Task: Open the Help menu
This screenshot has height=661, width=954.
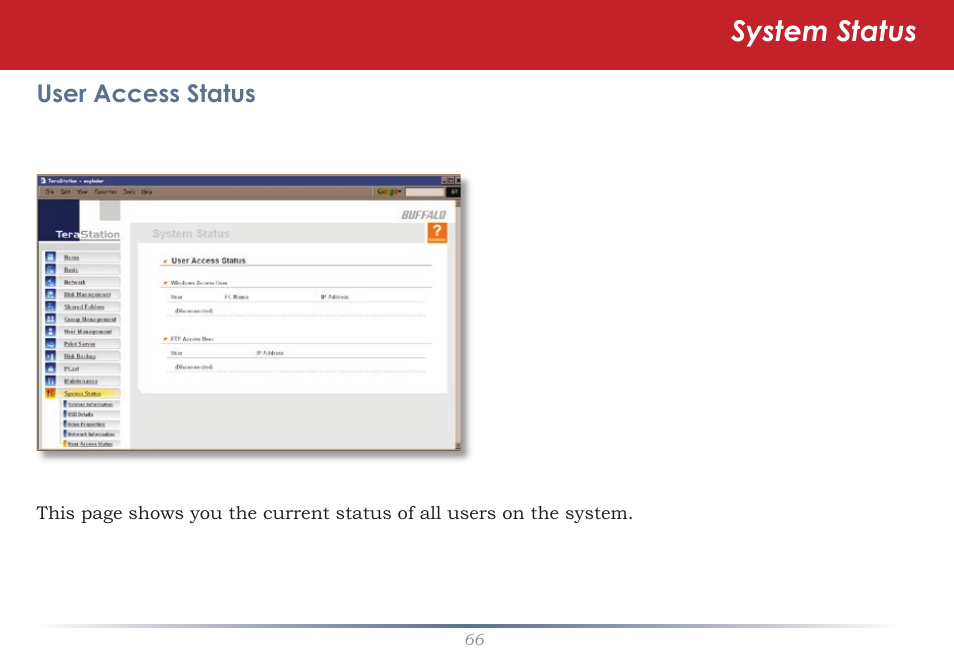Action: pos(147,192)
